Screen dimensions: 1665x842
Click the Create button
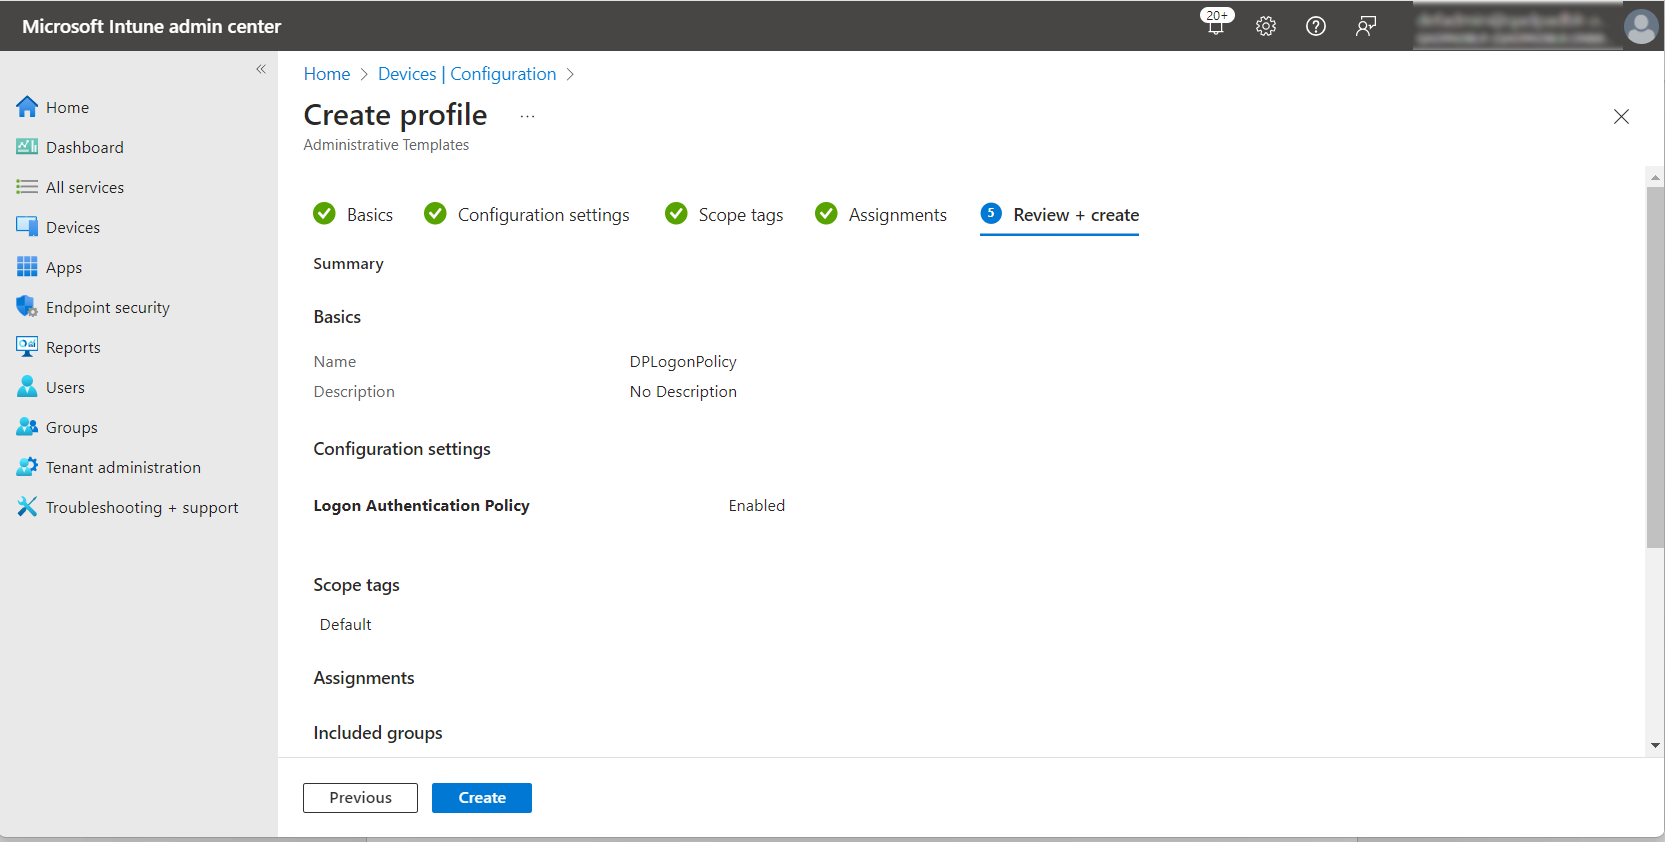(481, 798)
